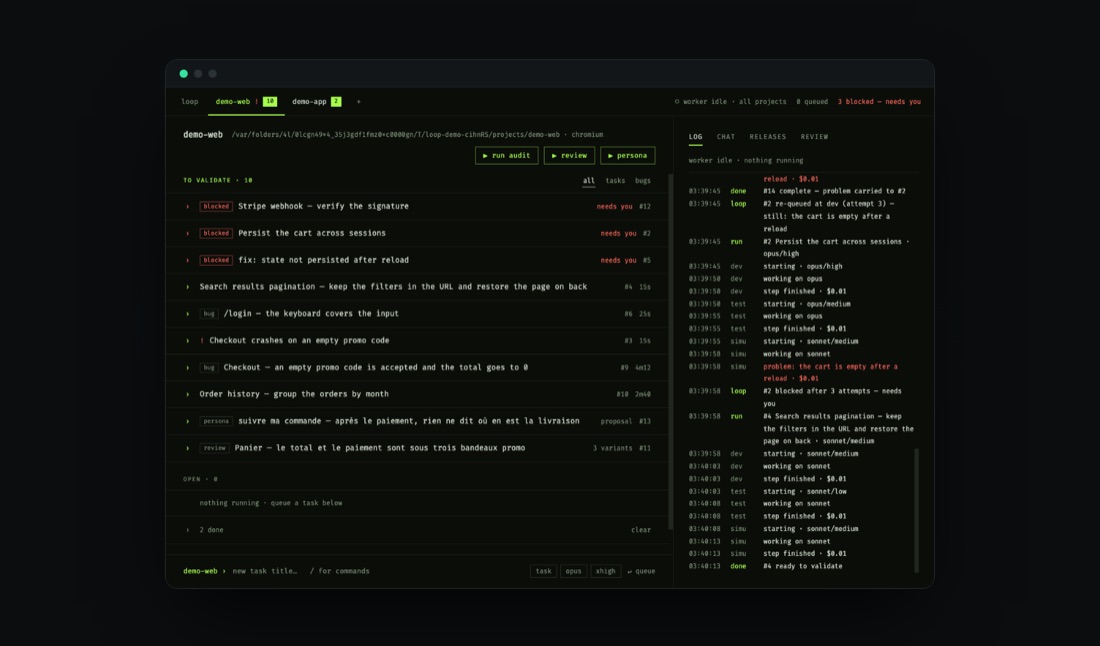Click the queue button in the input bar

[641, 572]
